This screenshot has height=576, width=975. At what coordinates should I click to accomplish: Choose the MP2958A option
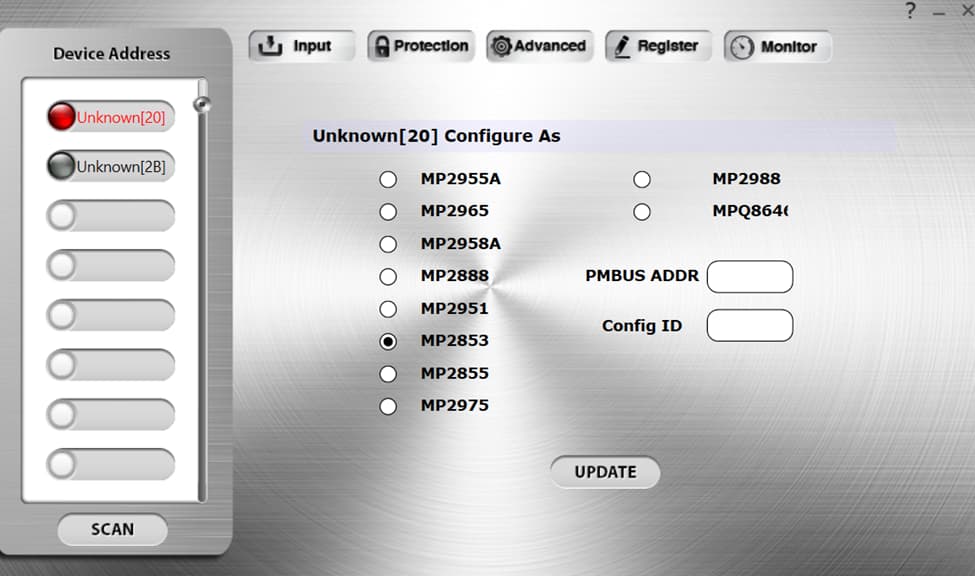(388, 244)
